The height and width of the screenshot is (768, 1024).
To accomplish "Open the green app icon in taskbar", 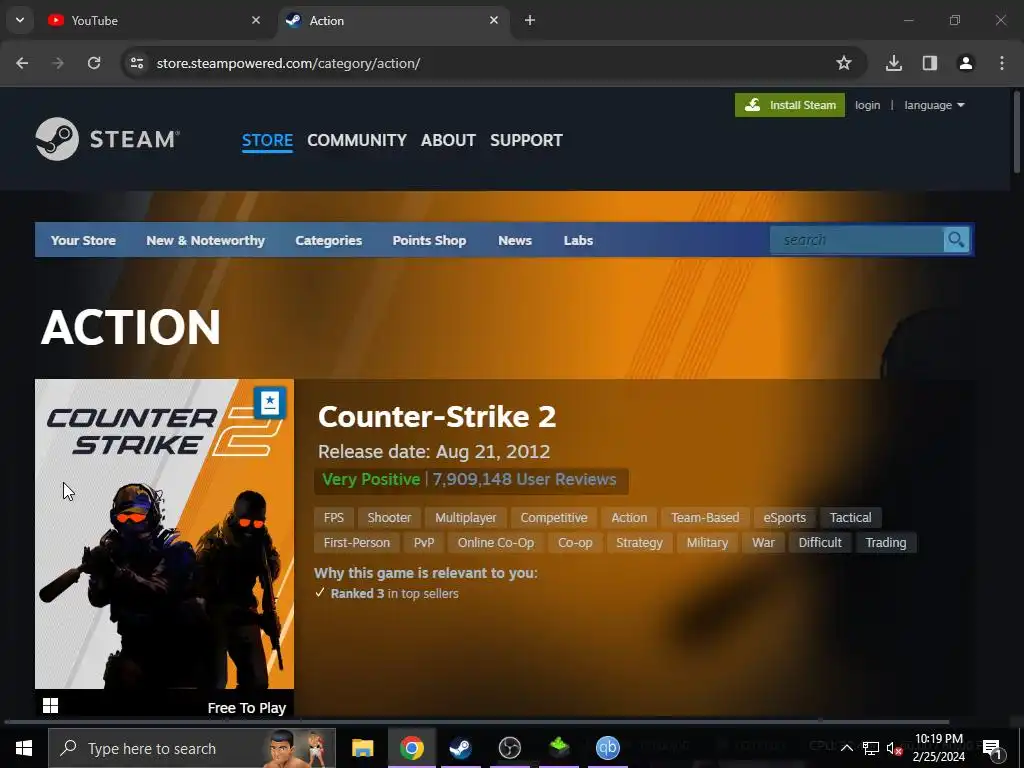I will [559, 748].
